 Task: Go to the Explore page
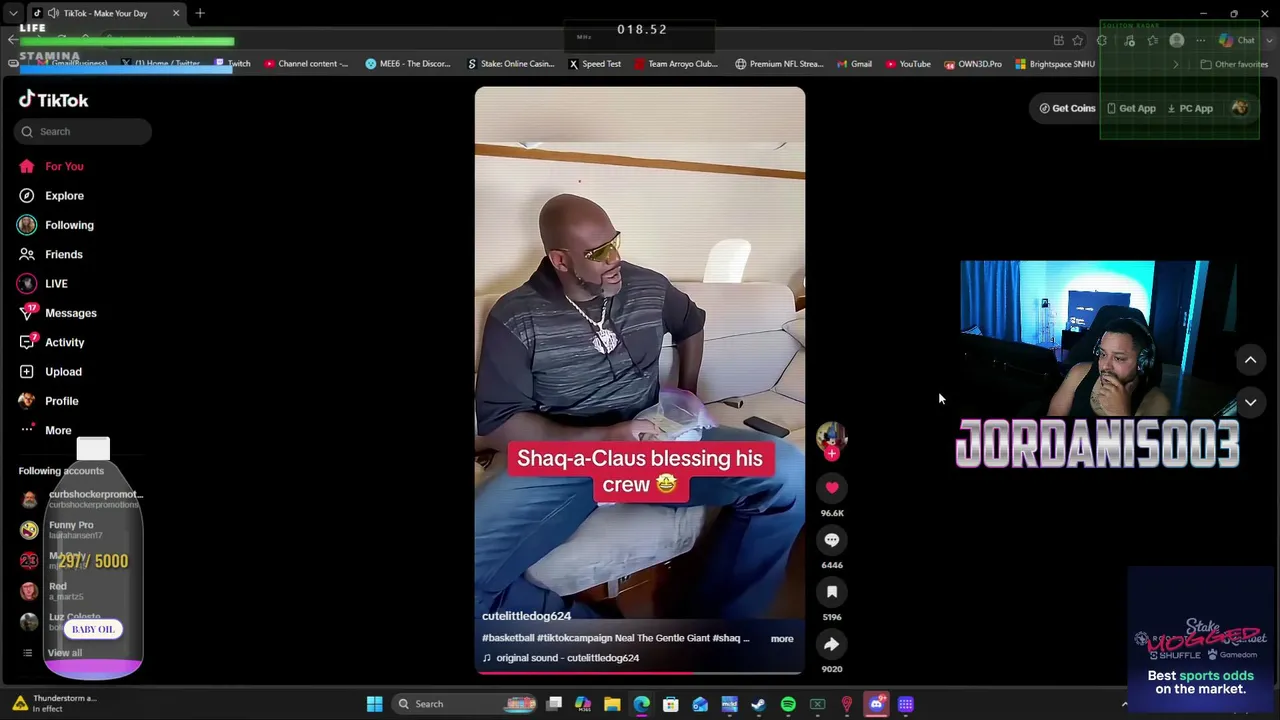tap(50, 196)
